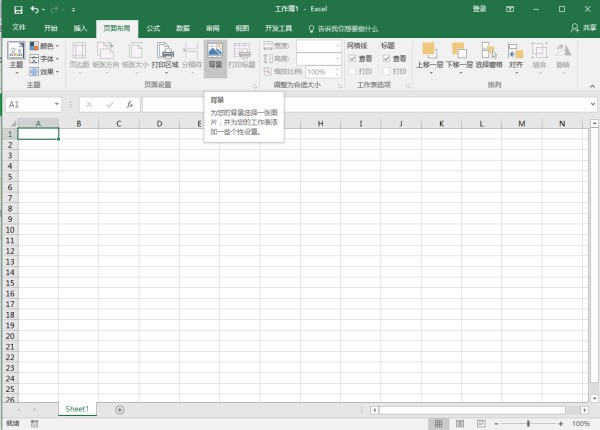This screenshot has width=600, height=430.
Task: Click the Tell Me search box
Action: (343, 29)
